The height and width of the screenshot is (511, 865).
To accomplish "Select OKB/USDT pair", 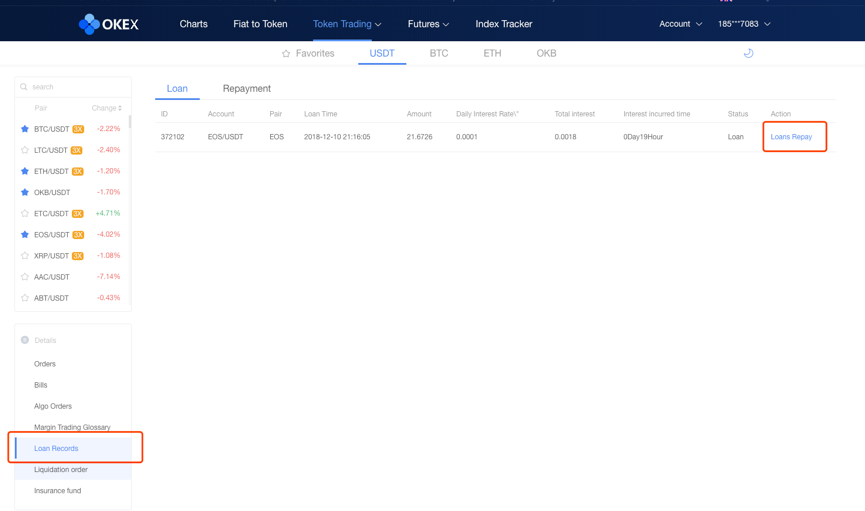I will click(x=52, y=192).
